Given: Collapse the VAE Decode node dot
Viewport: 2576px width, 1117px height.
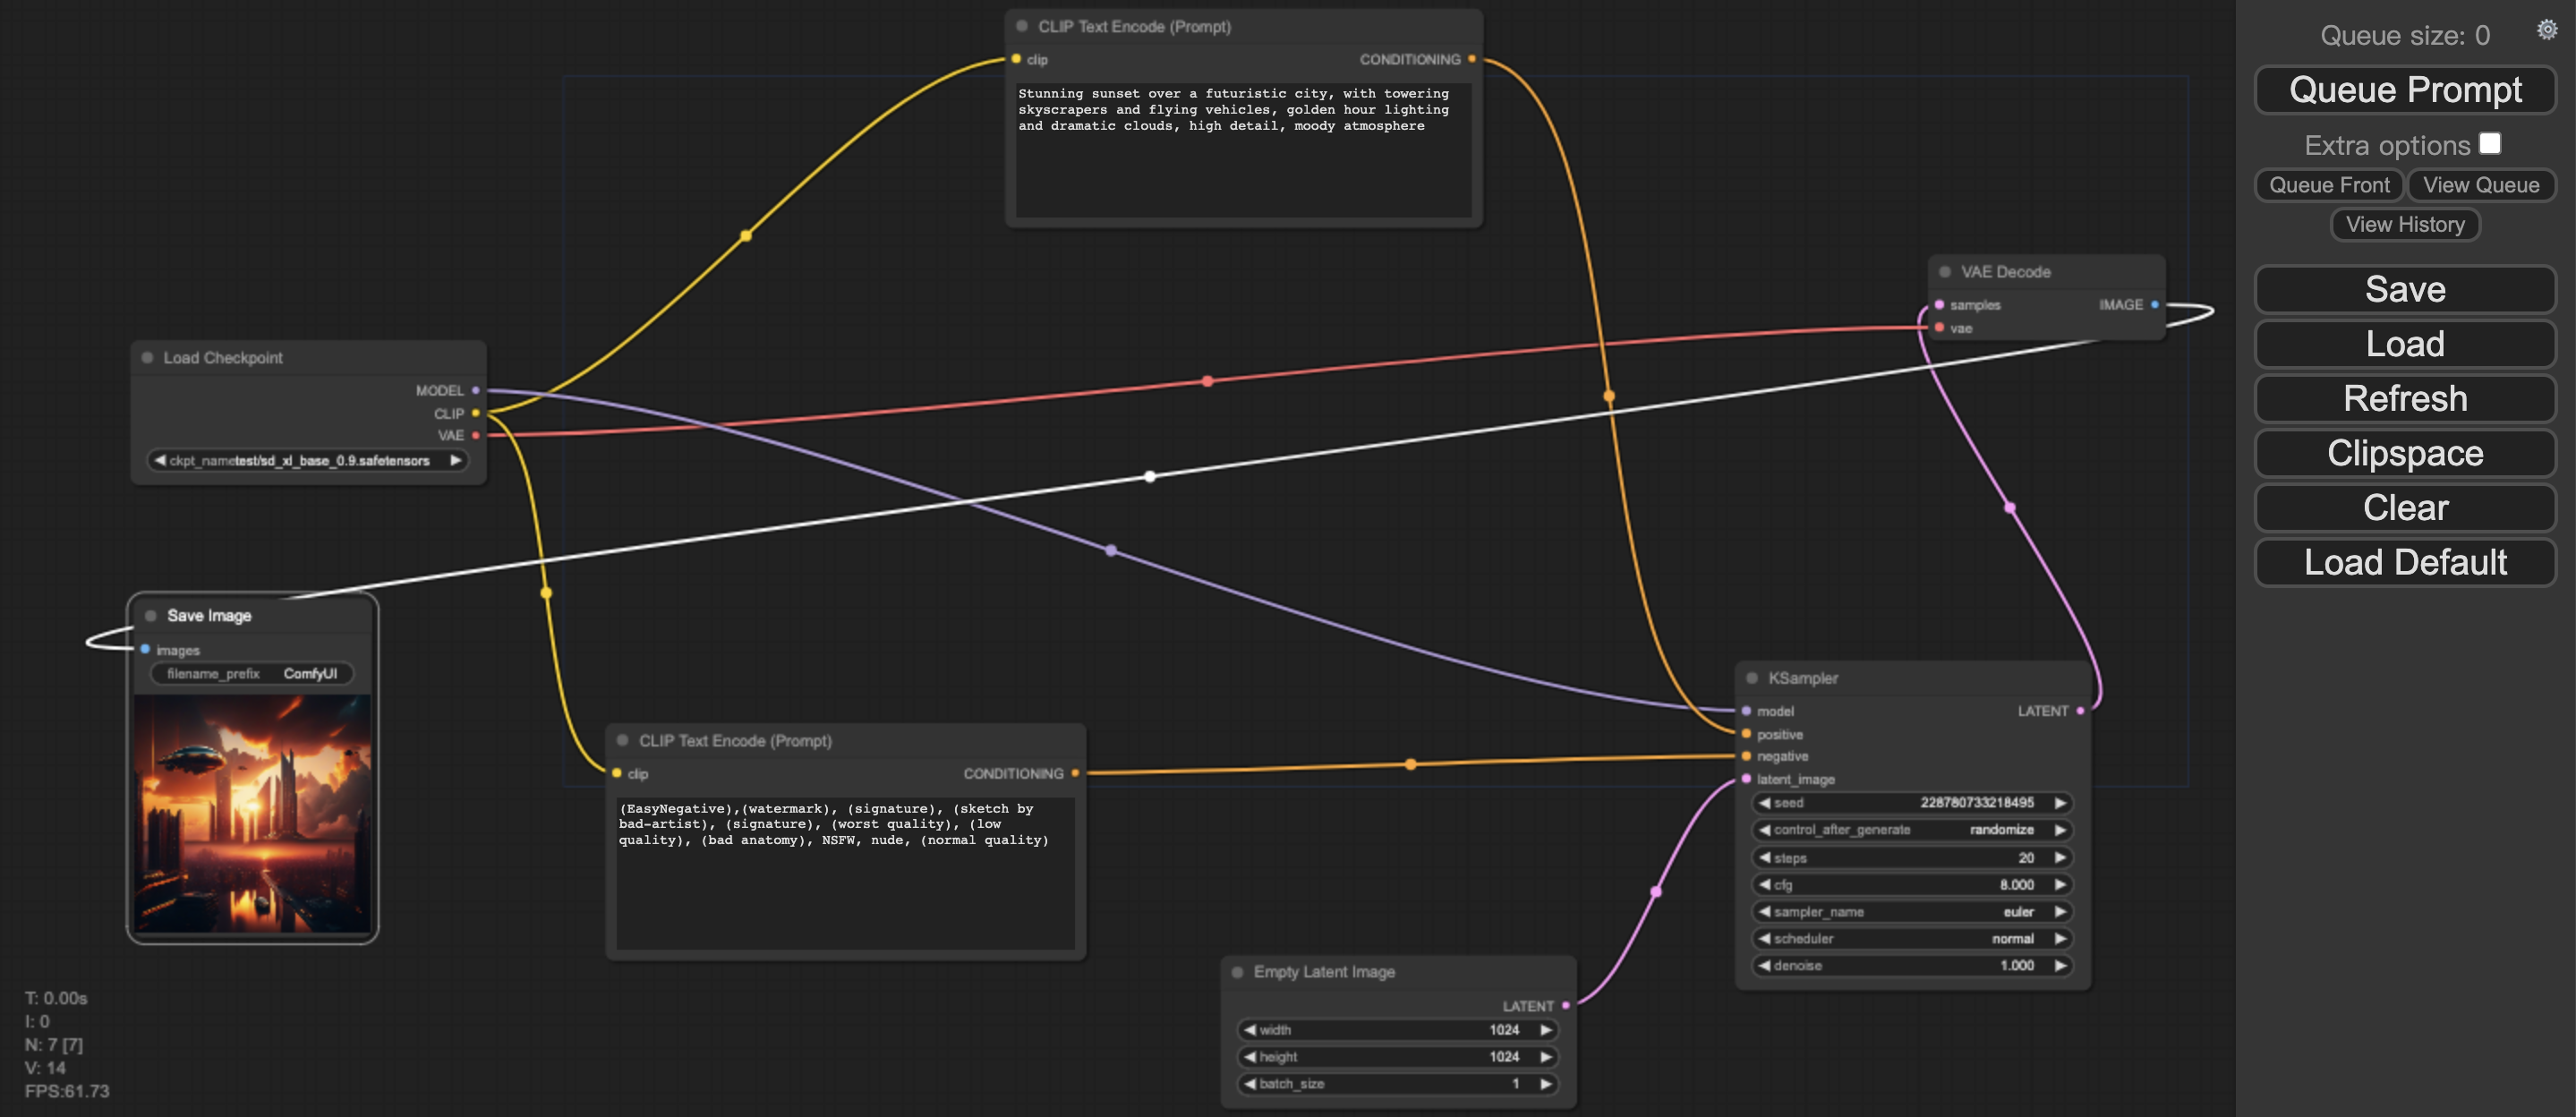Looking at the screenshot, I should [x=1944, y=272].
